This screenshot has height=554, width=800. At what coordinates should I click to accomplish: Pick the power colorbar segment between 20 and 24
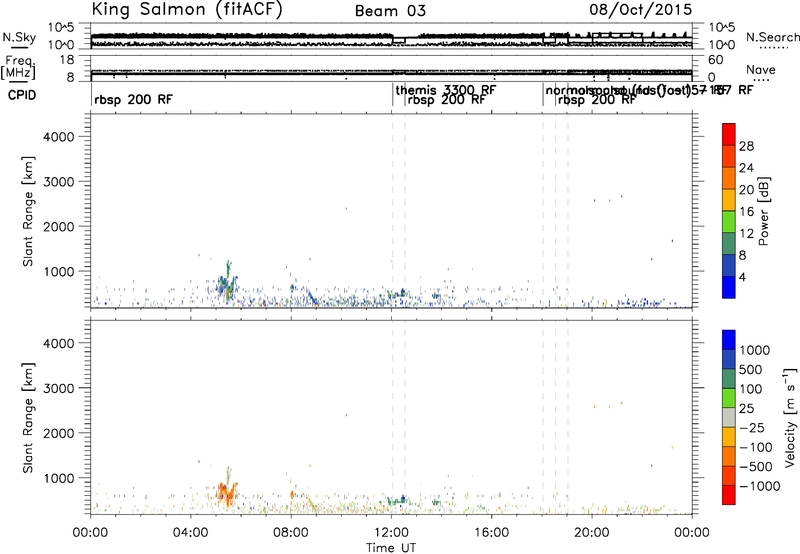tap(729, 178)
